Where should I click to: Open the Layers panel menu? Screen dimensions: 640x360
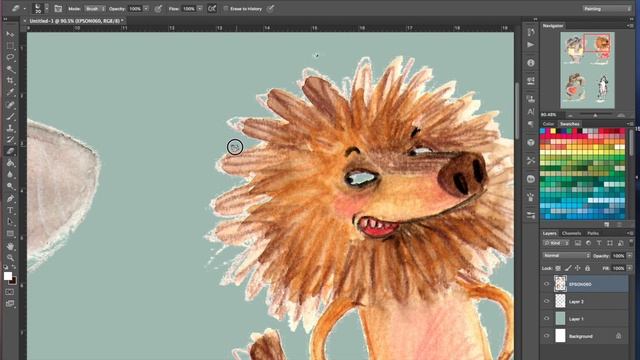point(629,233)
